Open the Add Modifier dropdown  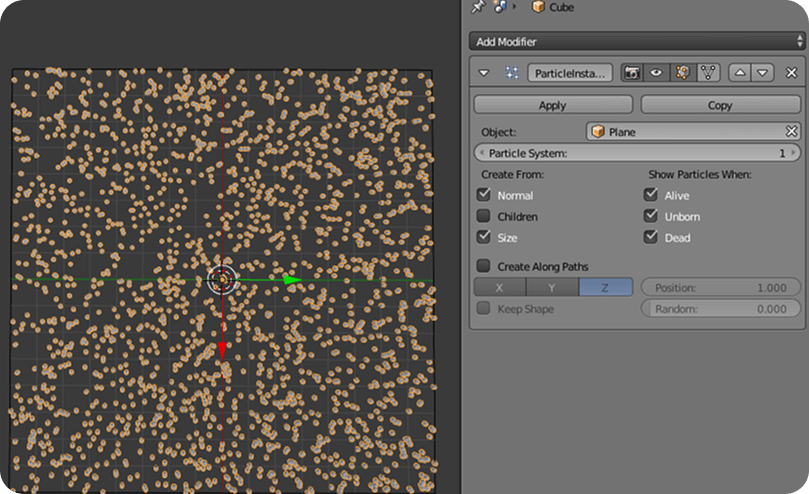(637, 41)
